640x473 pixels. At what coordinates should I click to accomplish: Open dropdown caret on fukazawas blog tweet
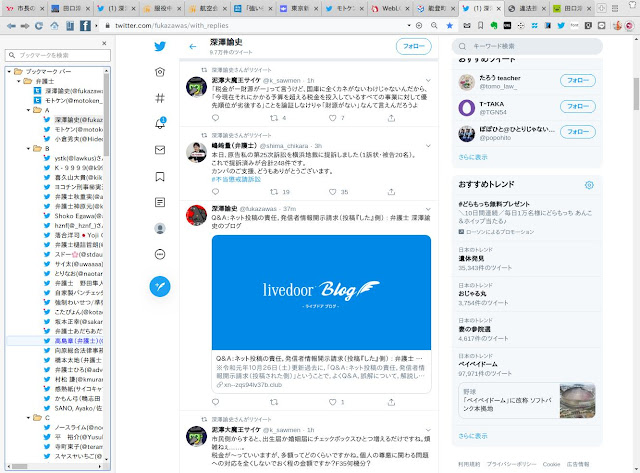428,209
